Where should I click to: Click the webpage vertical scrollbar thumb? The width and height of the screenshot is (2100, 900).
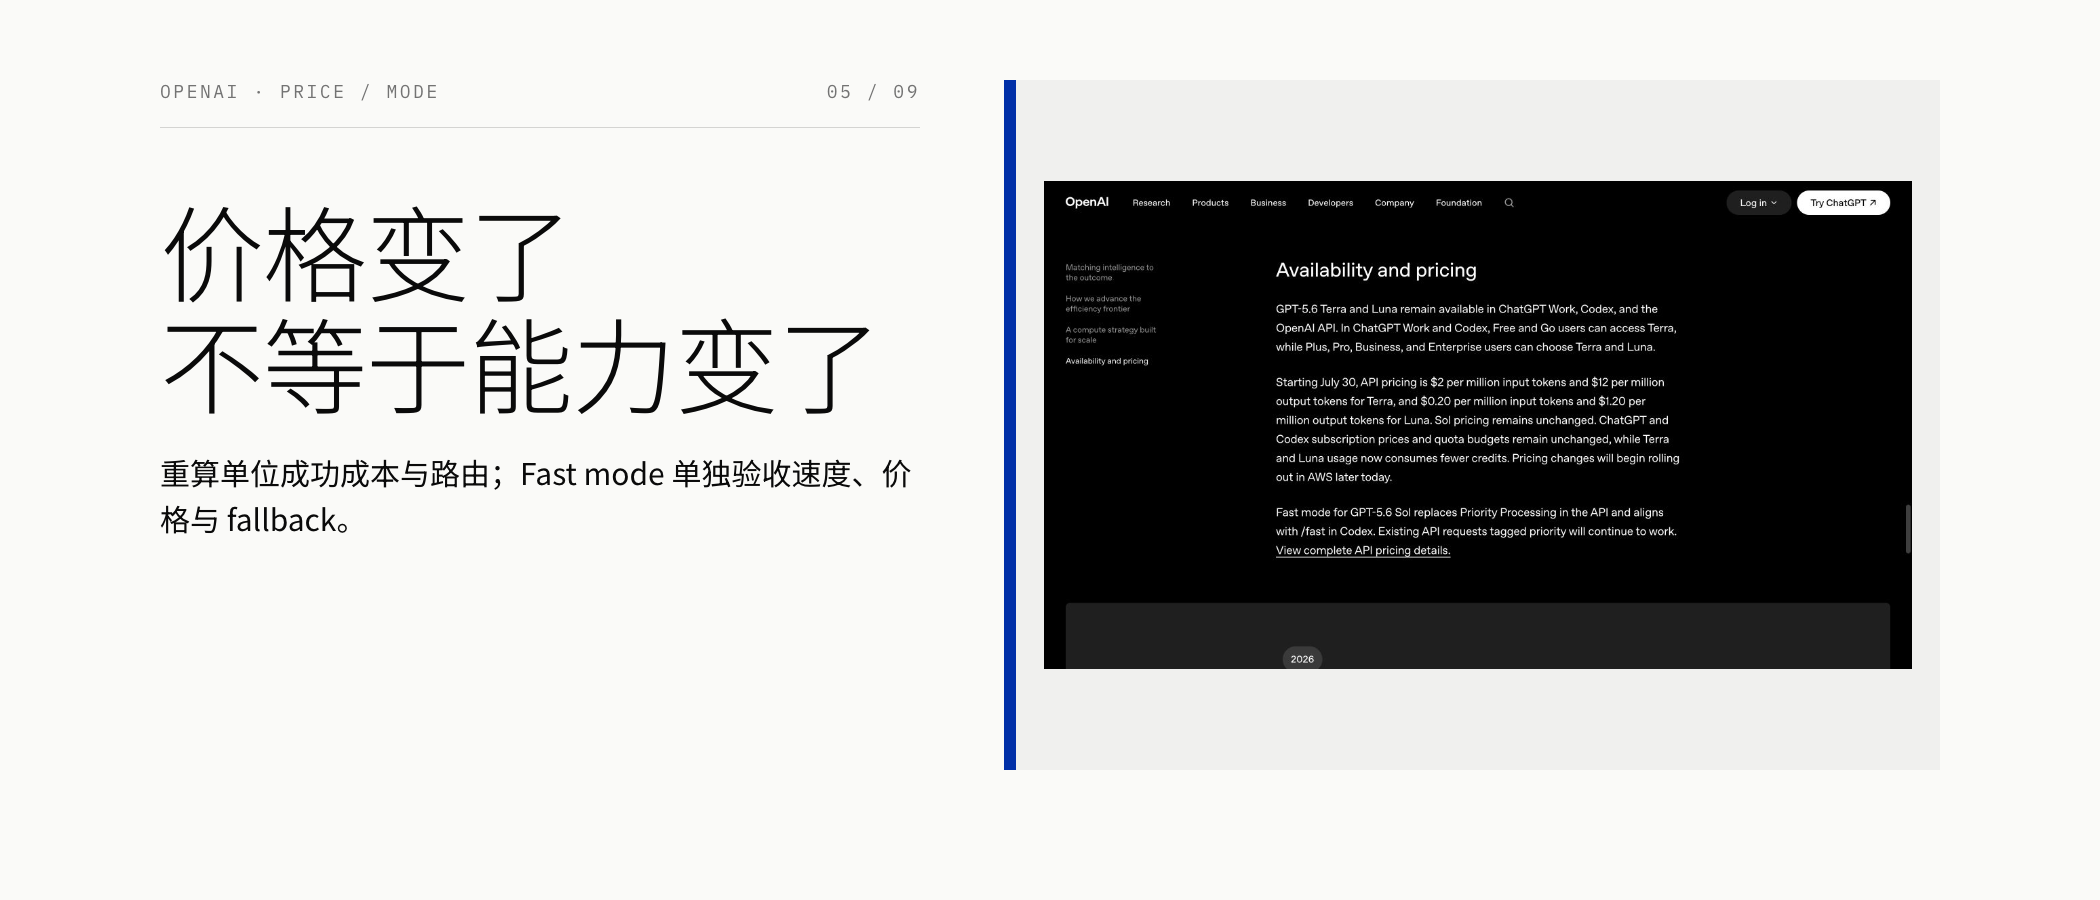coord(1908,529)
